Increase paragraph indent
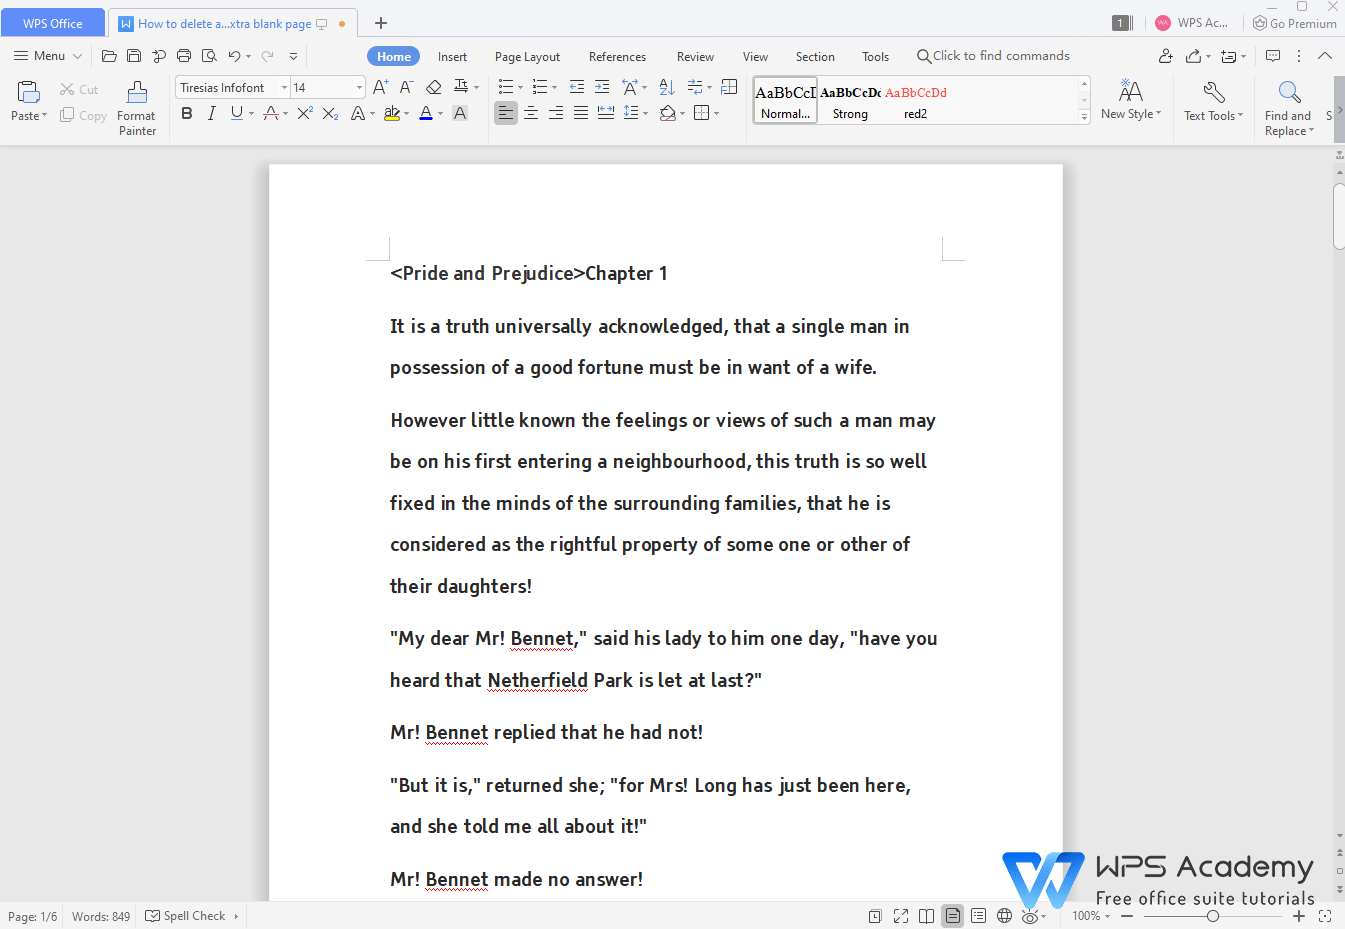The width and height of the screenshot is (1345, 929). coord(602,88)
